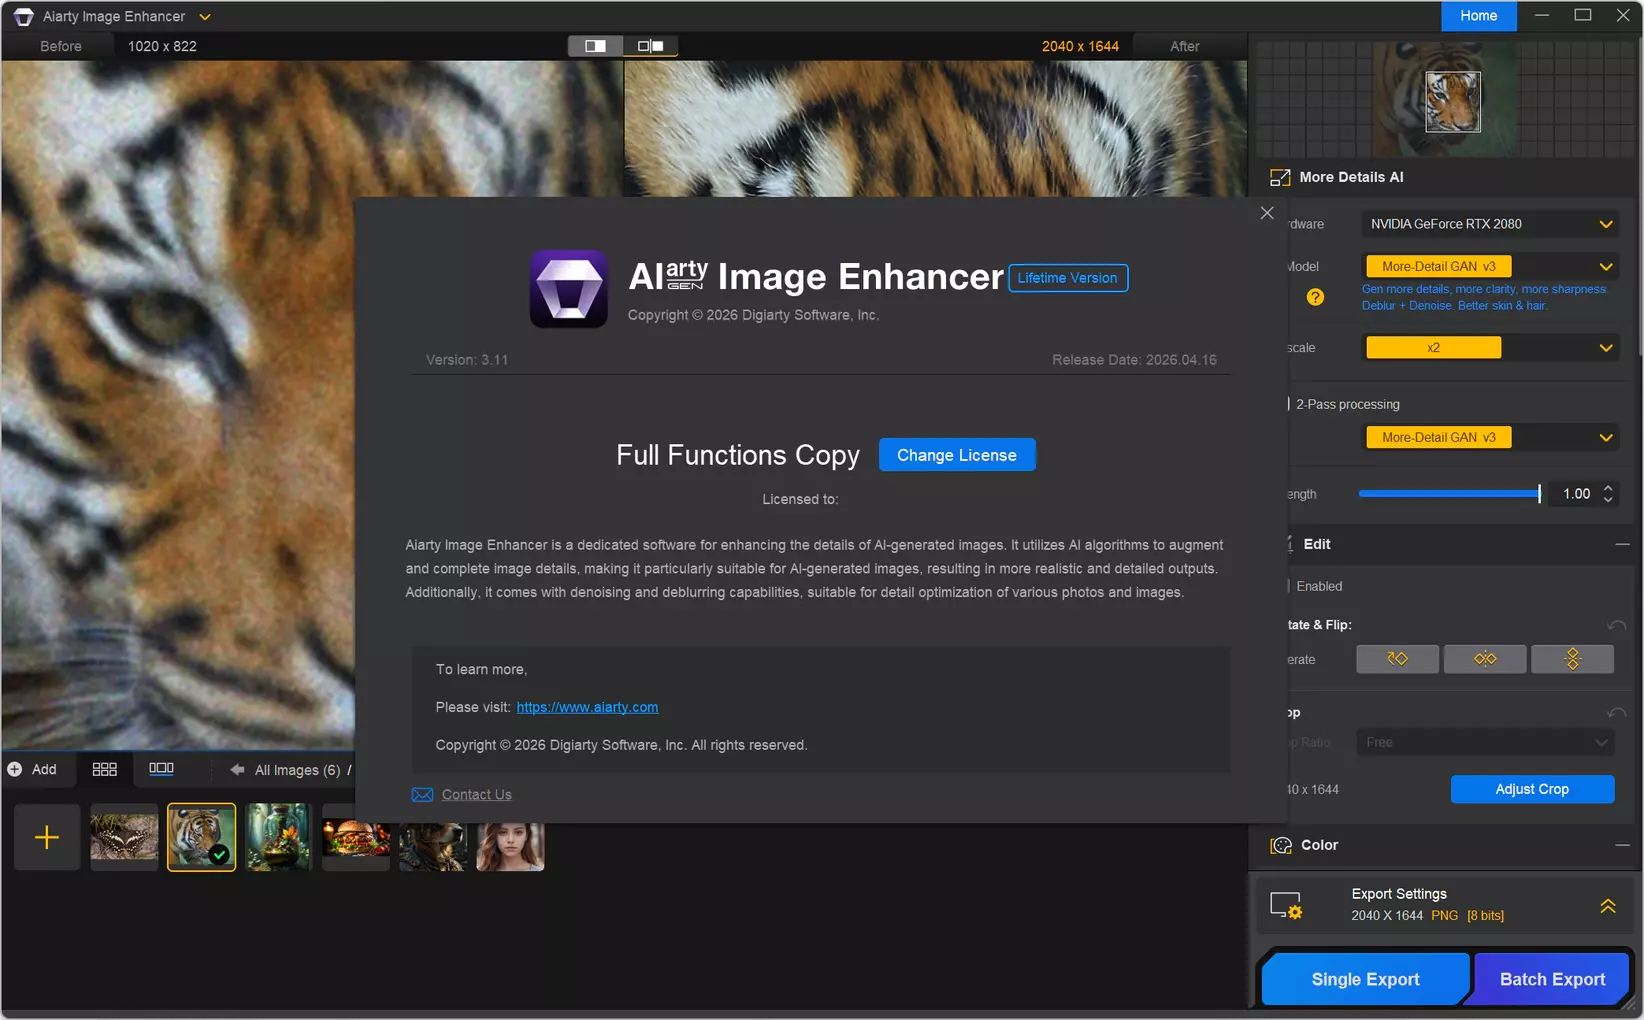Click the More Details AI section icon

tap(1280, 178)
